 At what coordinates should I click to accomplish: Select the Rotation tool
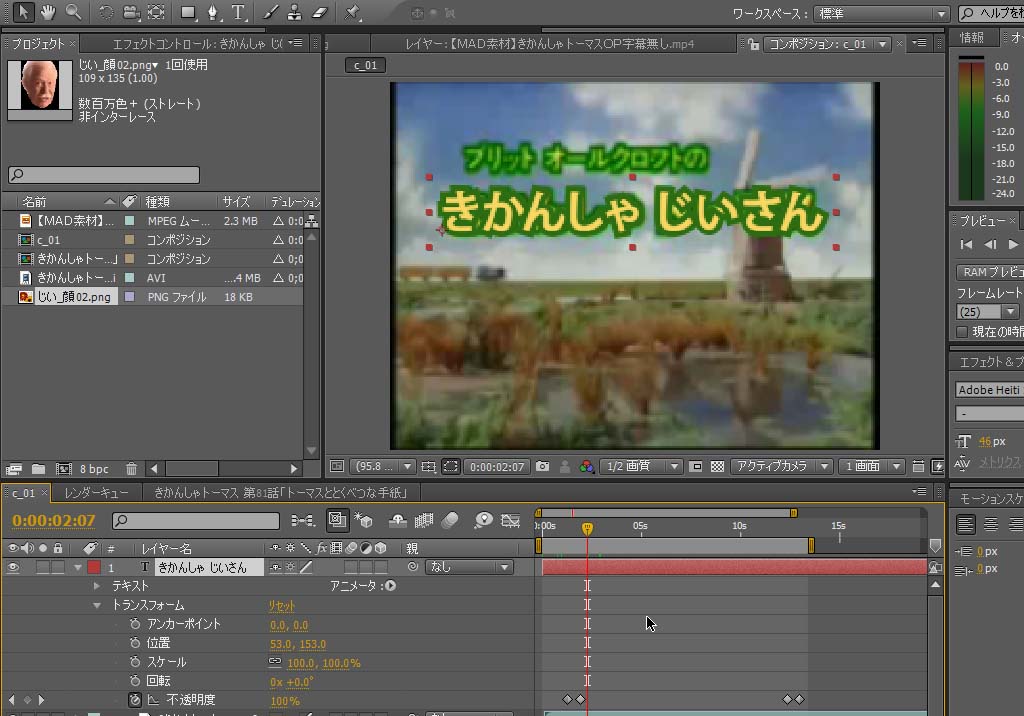106,12
